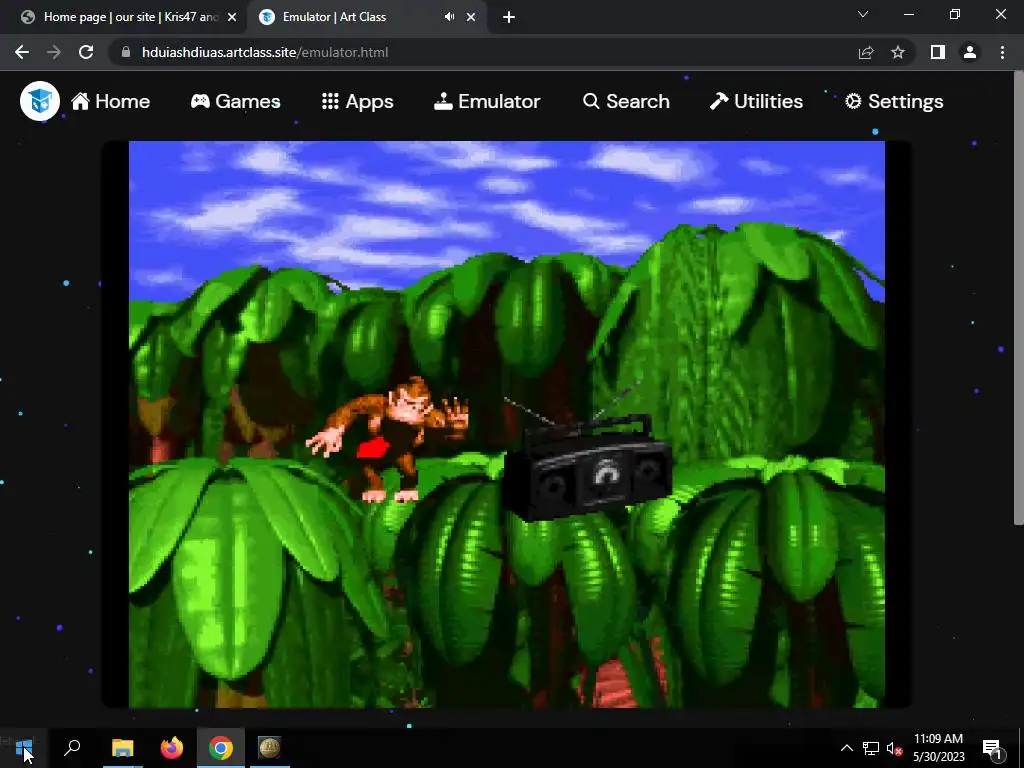View site information via the lock icon
The image size is (1024, 768).
(126, 52)
